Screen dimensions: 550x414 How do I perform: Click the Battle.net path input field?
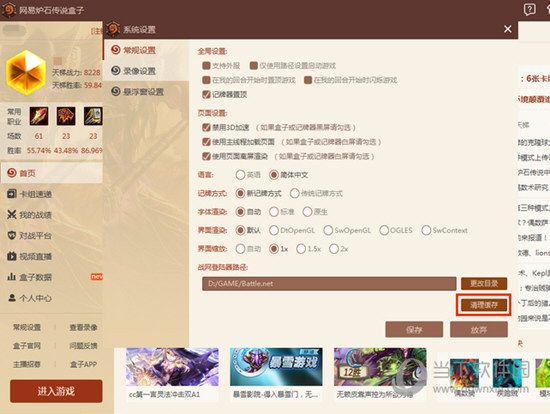[329, 283]
